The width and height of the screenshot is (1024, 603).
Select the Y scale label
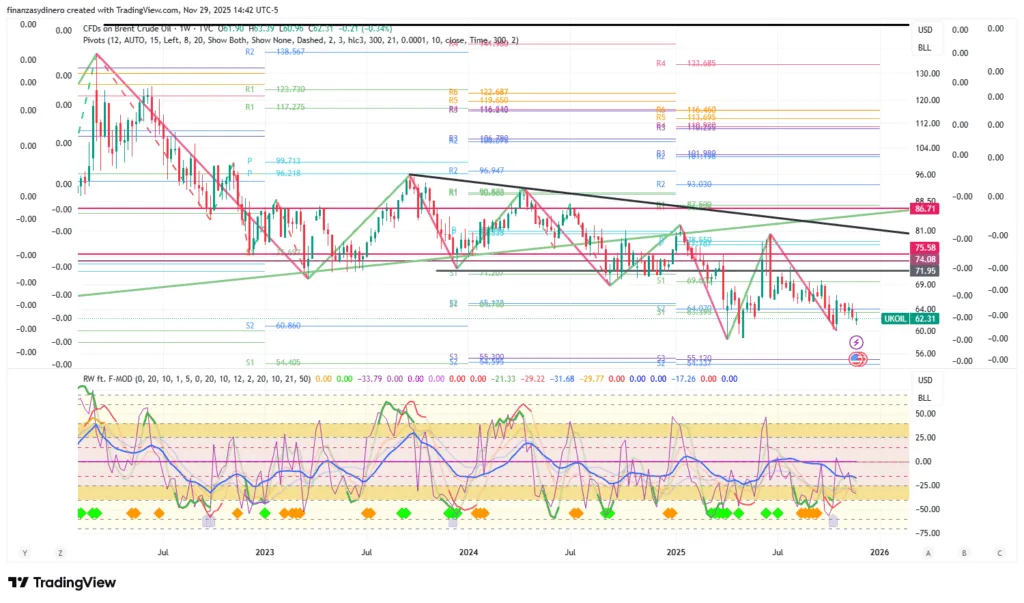(x=25, y=552)
